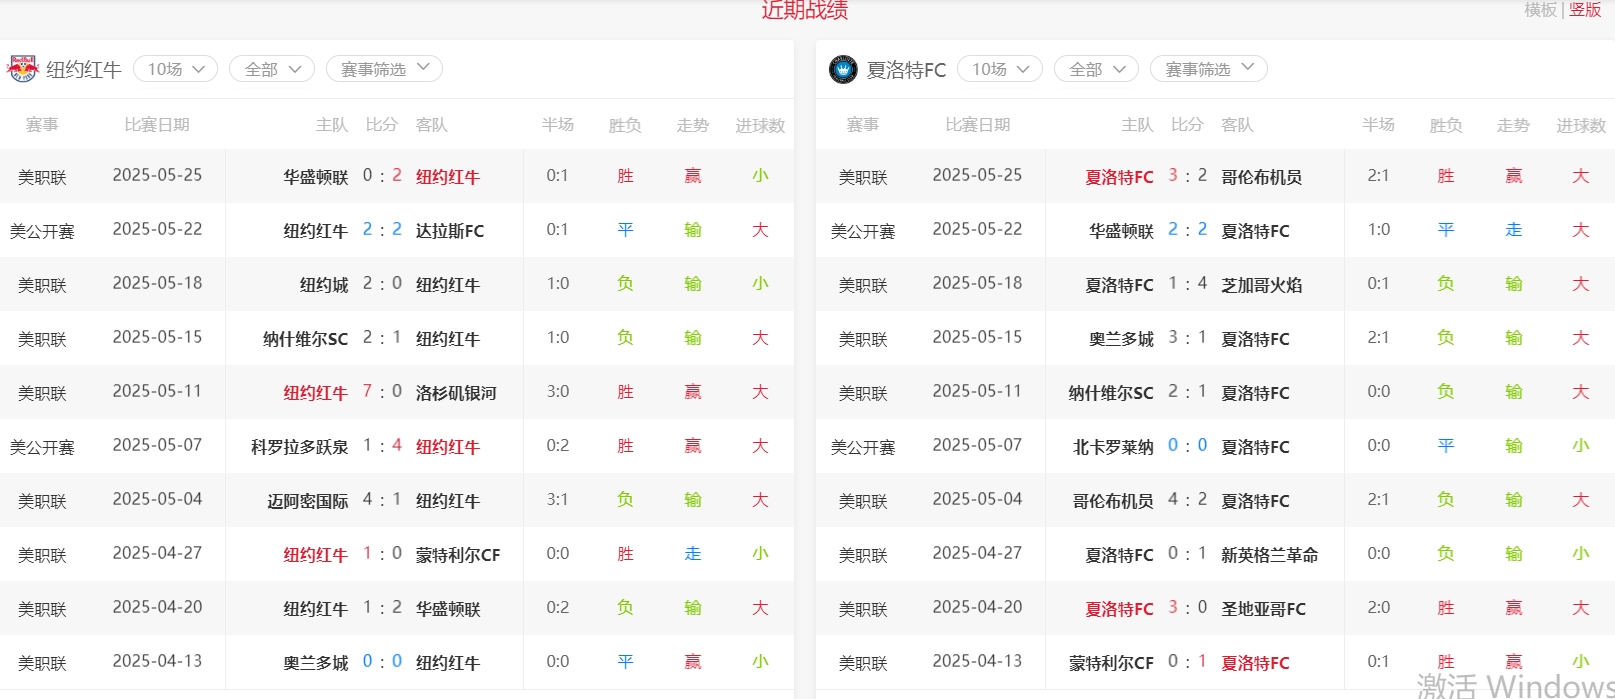Screen dimensions: 1615x699
Task: Open the 10场 dropdown for 纽约红牛
Action: tap(176, 69)
